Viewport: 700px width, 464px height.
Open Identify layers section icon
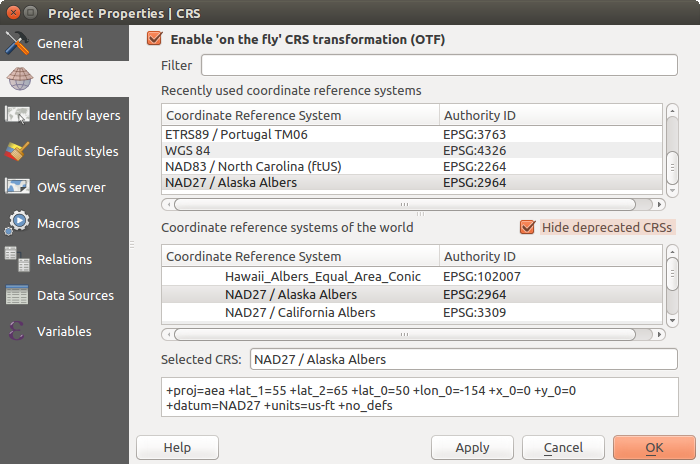coord(17,116)
